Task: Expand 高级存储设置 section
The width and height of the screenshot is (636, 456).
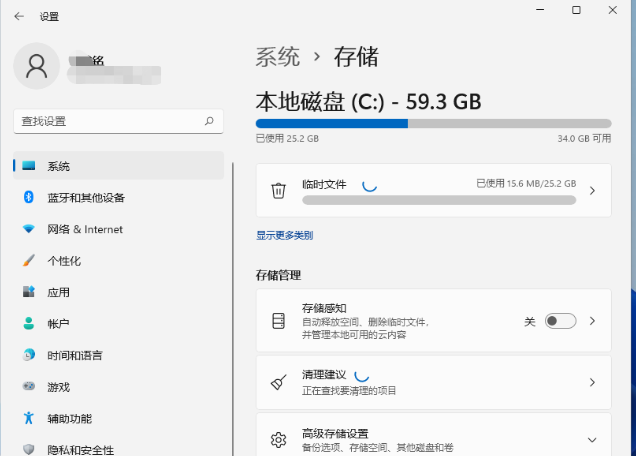Action: [x=591, y=440]
